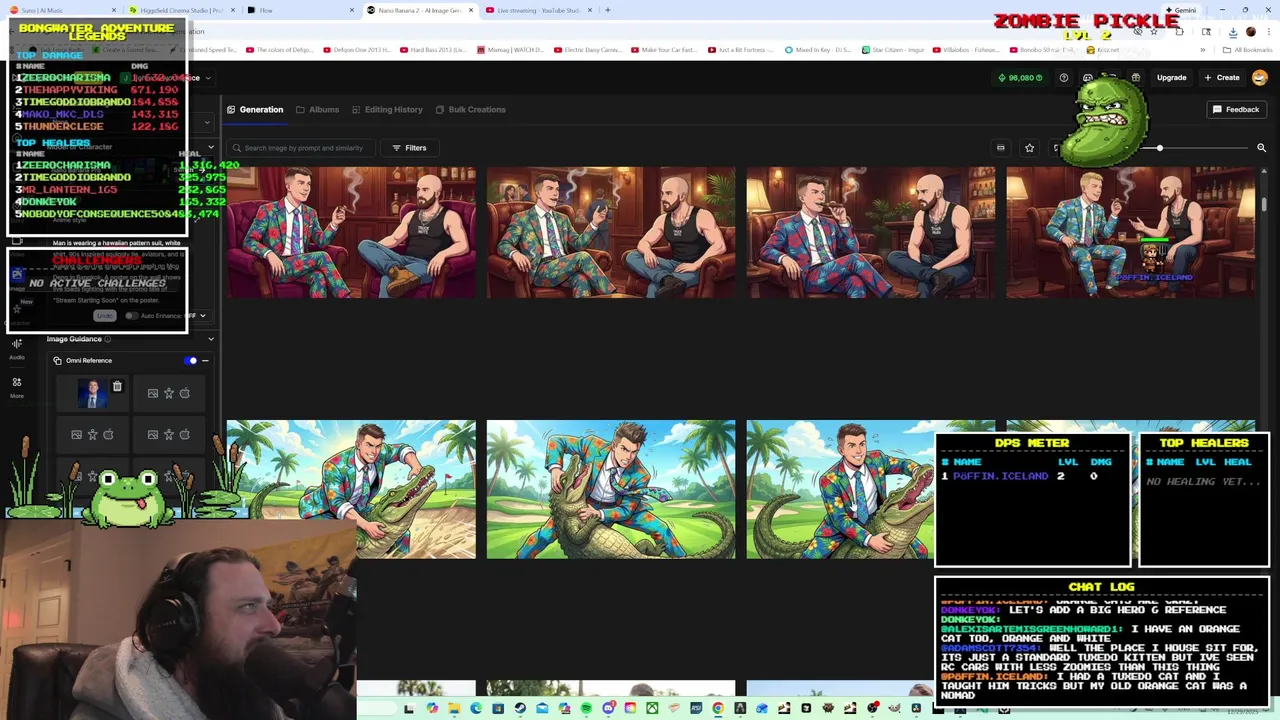Open the Editing History tab
The image size is (1280, 720).
coord(386,109)
